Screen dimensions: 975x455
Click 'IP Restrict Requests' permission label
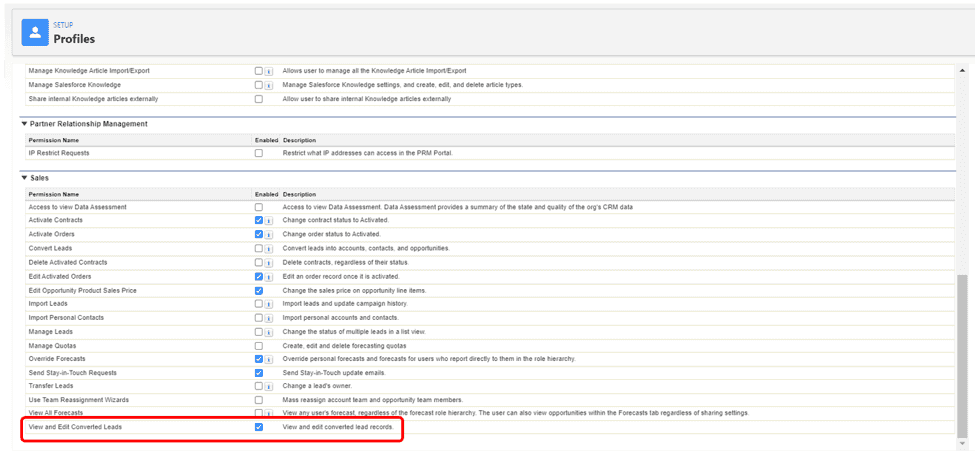(58, 153)
